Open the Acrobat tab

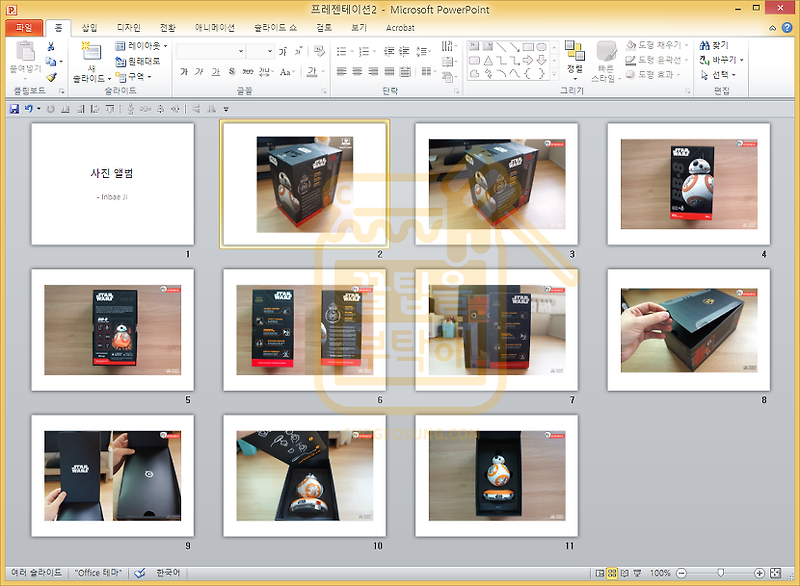pyautogui.click(x=400, y=28)
